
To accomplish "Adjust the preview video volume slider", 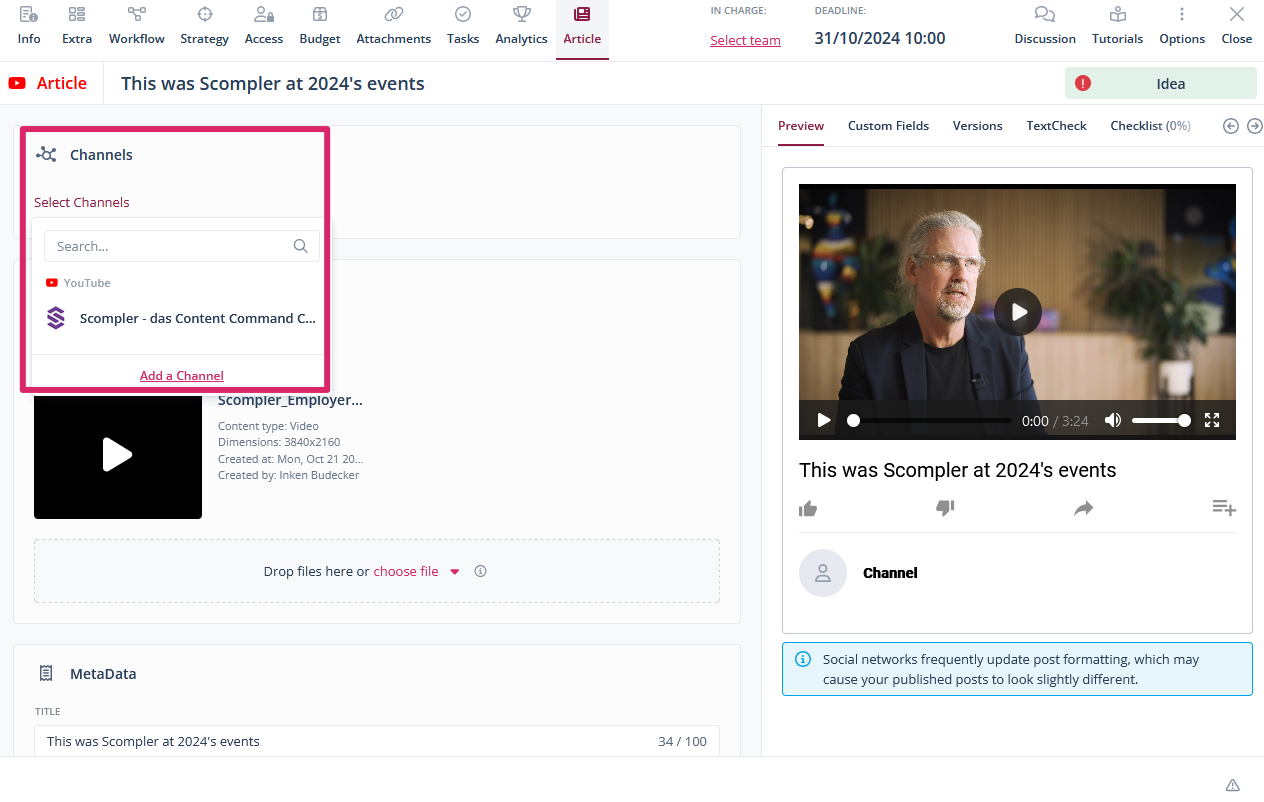I will tap(1160, 421).
